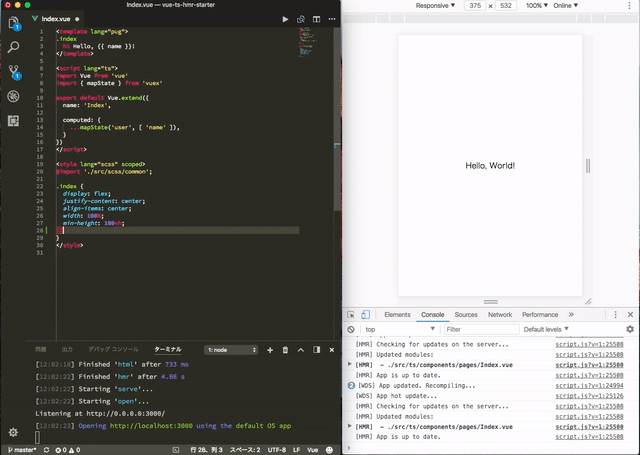640x455 pixels.
Task: Open the Manage gear icon at sidebar bottom
Action: (13, 432)
